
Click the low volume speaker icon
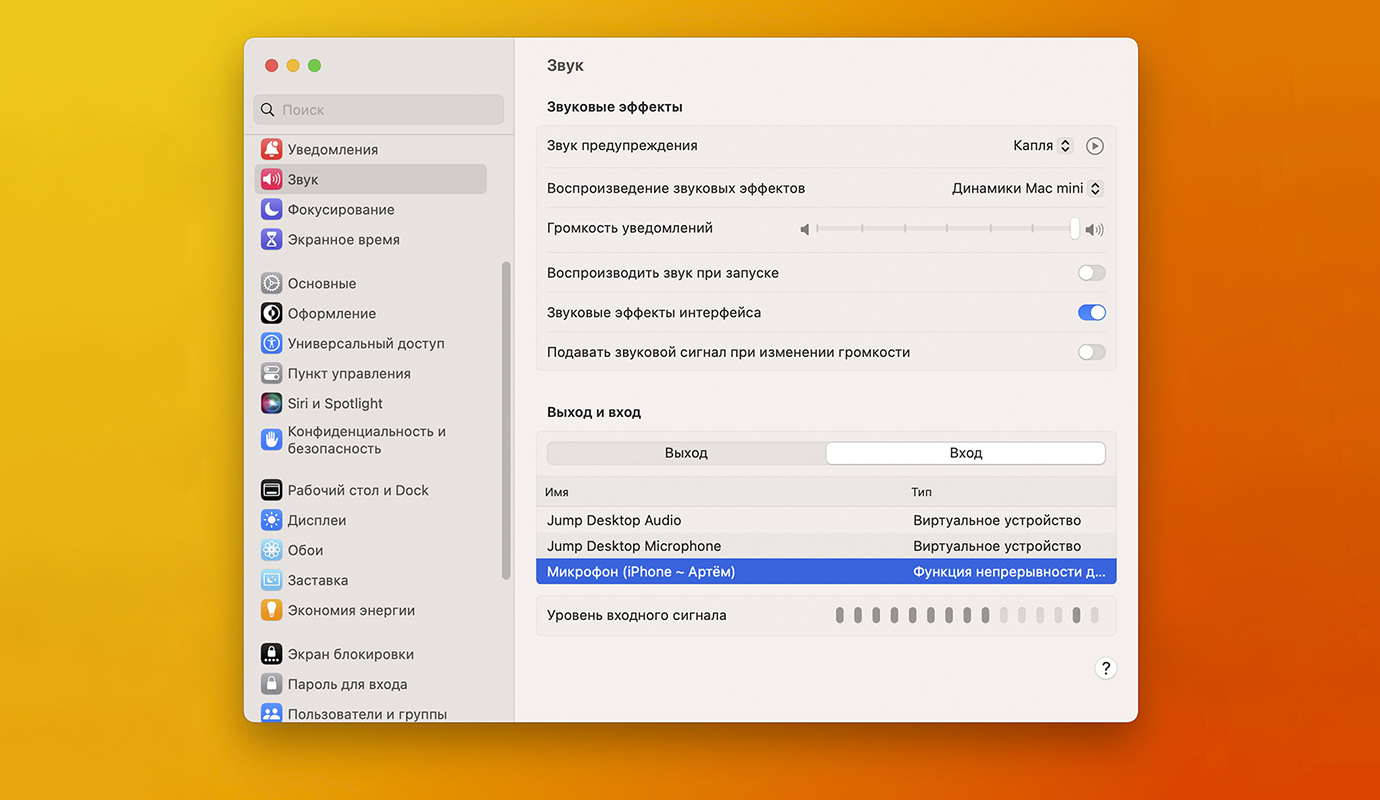pyautogui.click(x=805, y=229)
